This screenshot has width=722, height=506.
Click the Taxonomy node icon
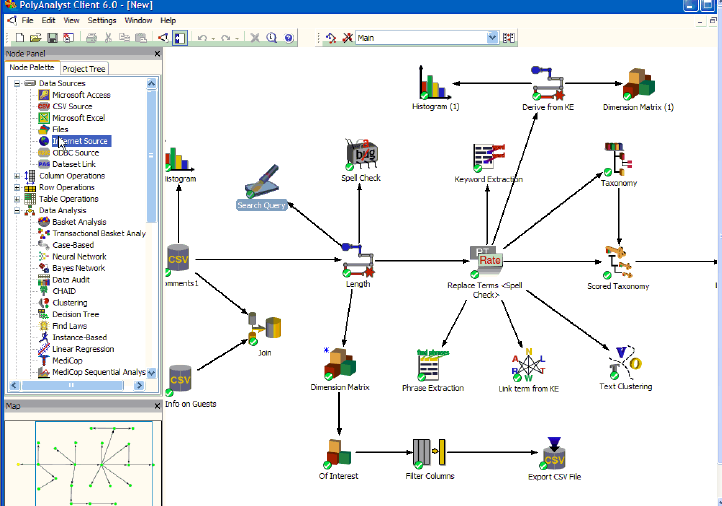(617, 159)
